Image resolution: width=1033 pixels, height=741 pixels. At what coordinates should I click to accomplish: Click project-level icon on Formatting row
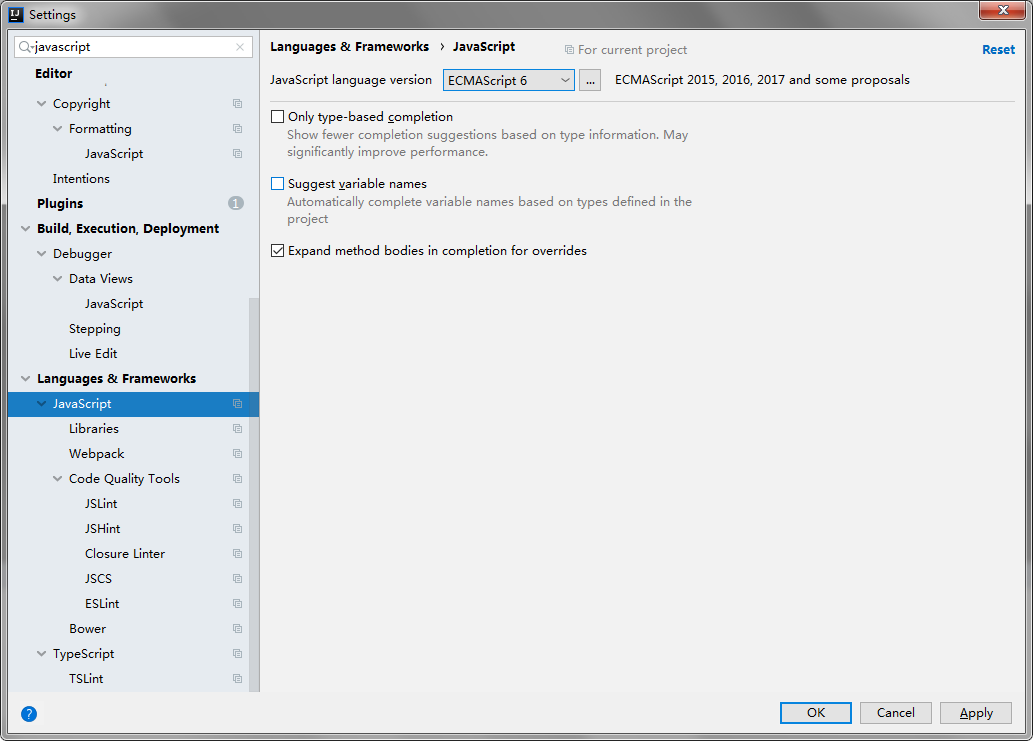[237, 128]
